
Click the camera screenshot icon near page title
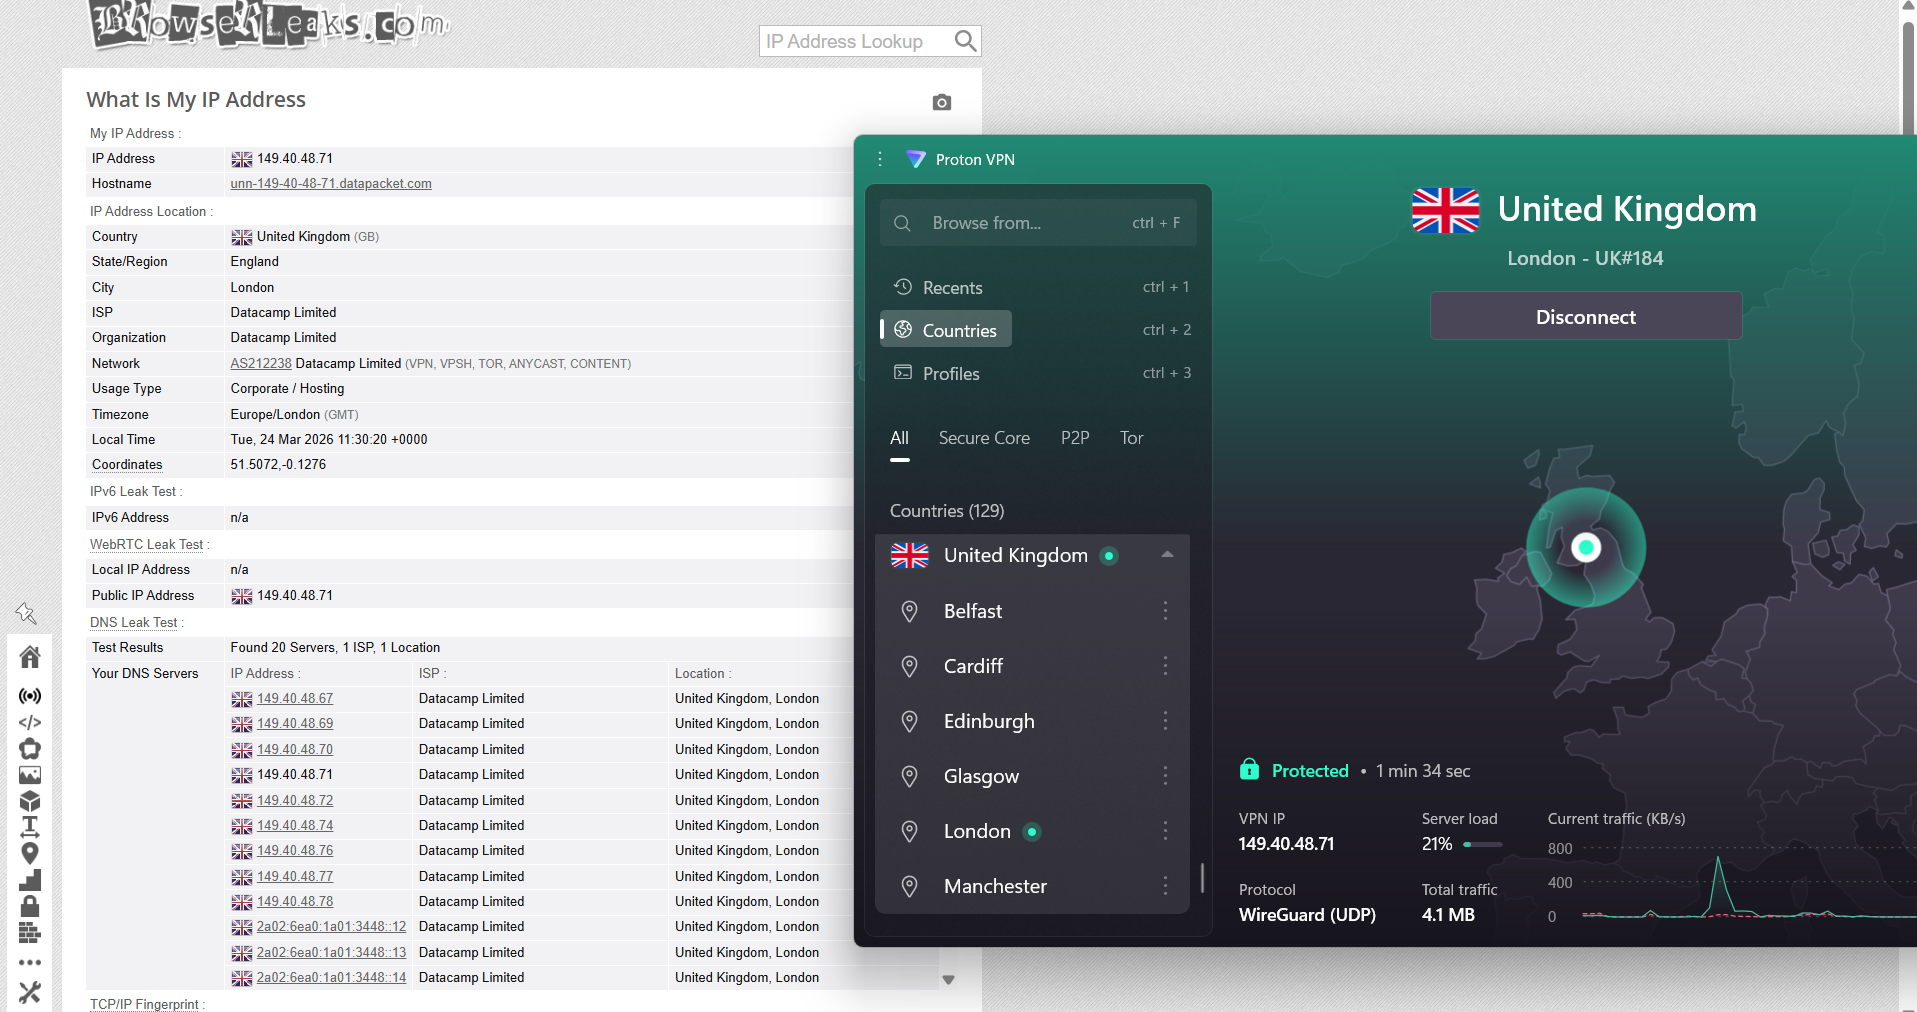point(940,102)
